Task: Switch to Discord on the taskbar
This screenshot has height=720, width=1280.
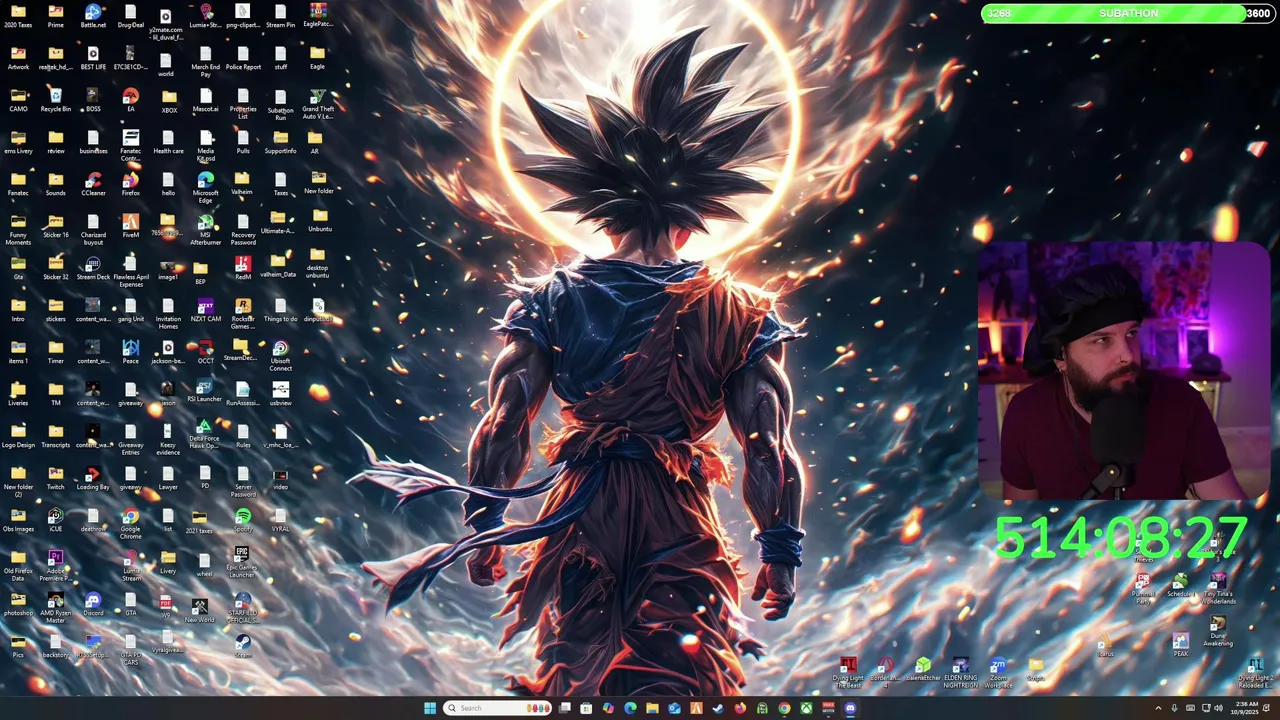Action: pos(851,708)
